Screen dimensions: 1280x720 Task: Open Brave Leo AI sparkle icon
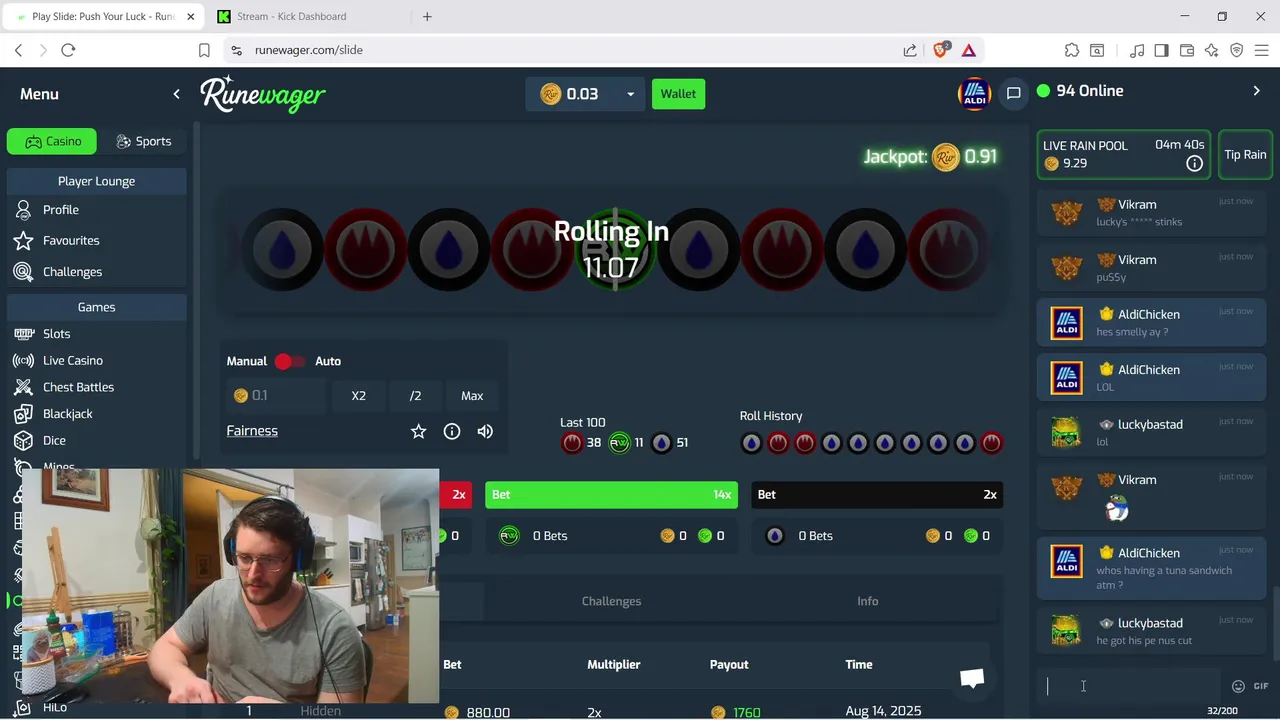1212,50
